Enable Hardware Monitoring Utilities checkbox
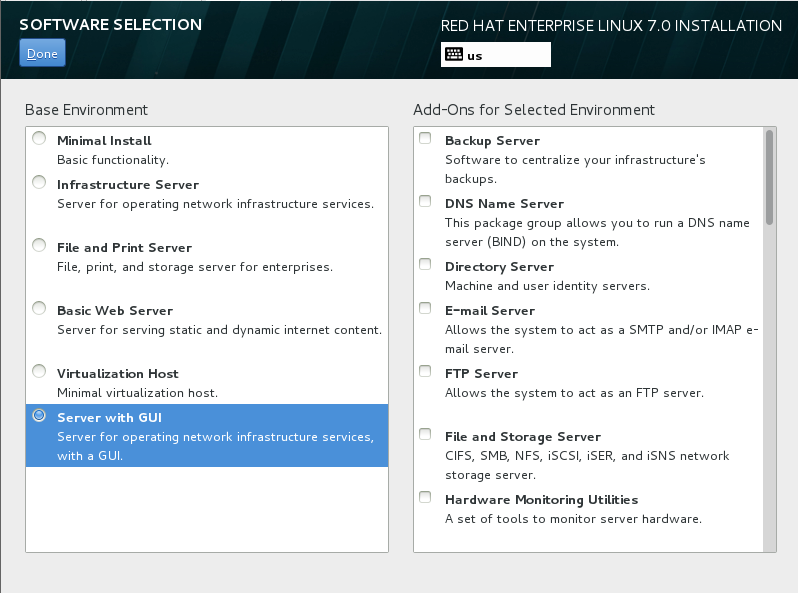Screen dimensions: 798x593 [425, 497]
